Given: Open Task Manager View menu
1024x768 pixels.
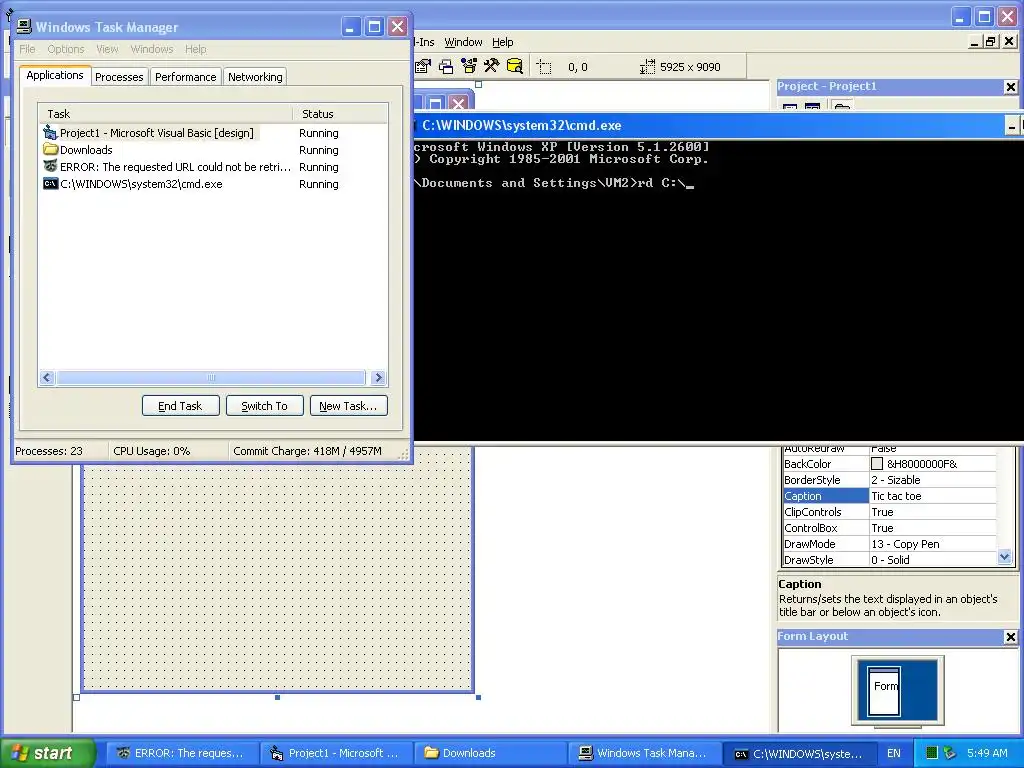Looking at the screenshot, I should [107, 49].
